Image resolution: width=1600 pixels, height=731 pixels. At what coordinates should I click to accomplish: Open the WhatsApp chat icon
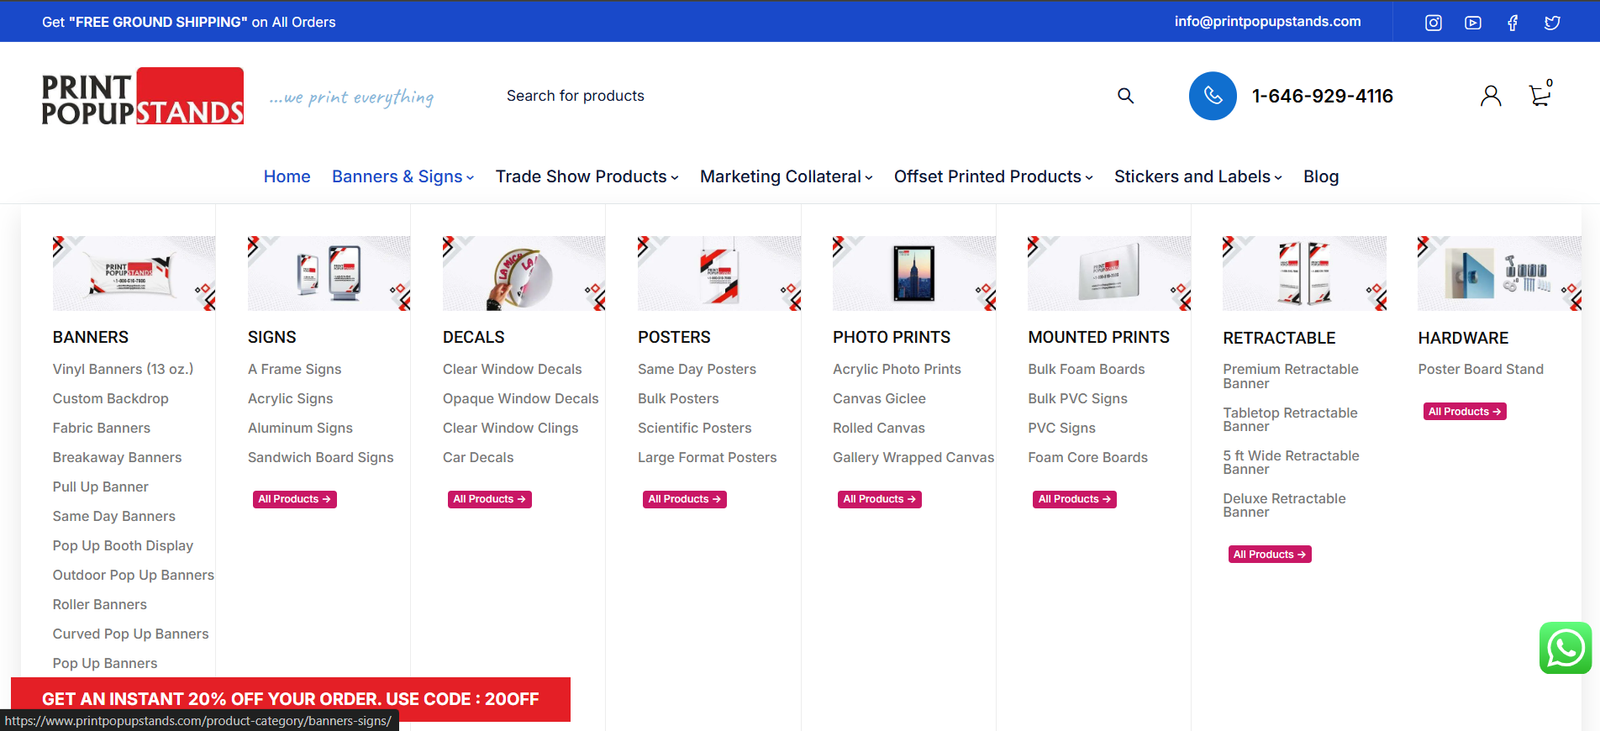(1566, 648)
